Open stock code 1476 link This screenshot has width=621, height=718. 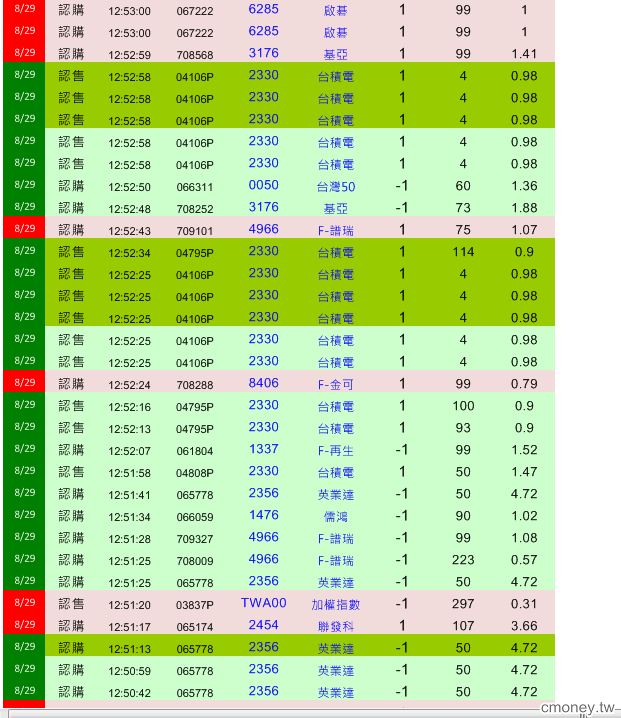tap(263, 515)
